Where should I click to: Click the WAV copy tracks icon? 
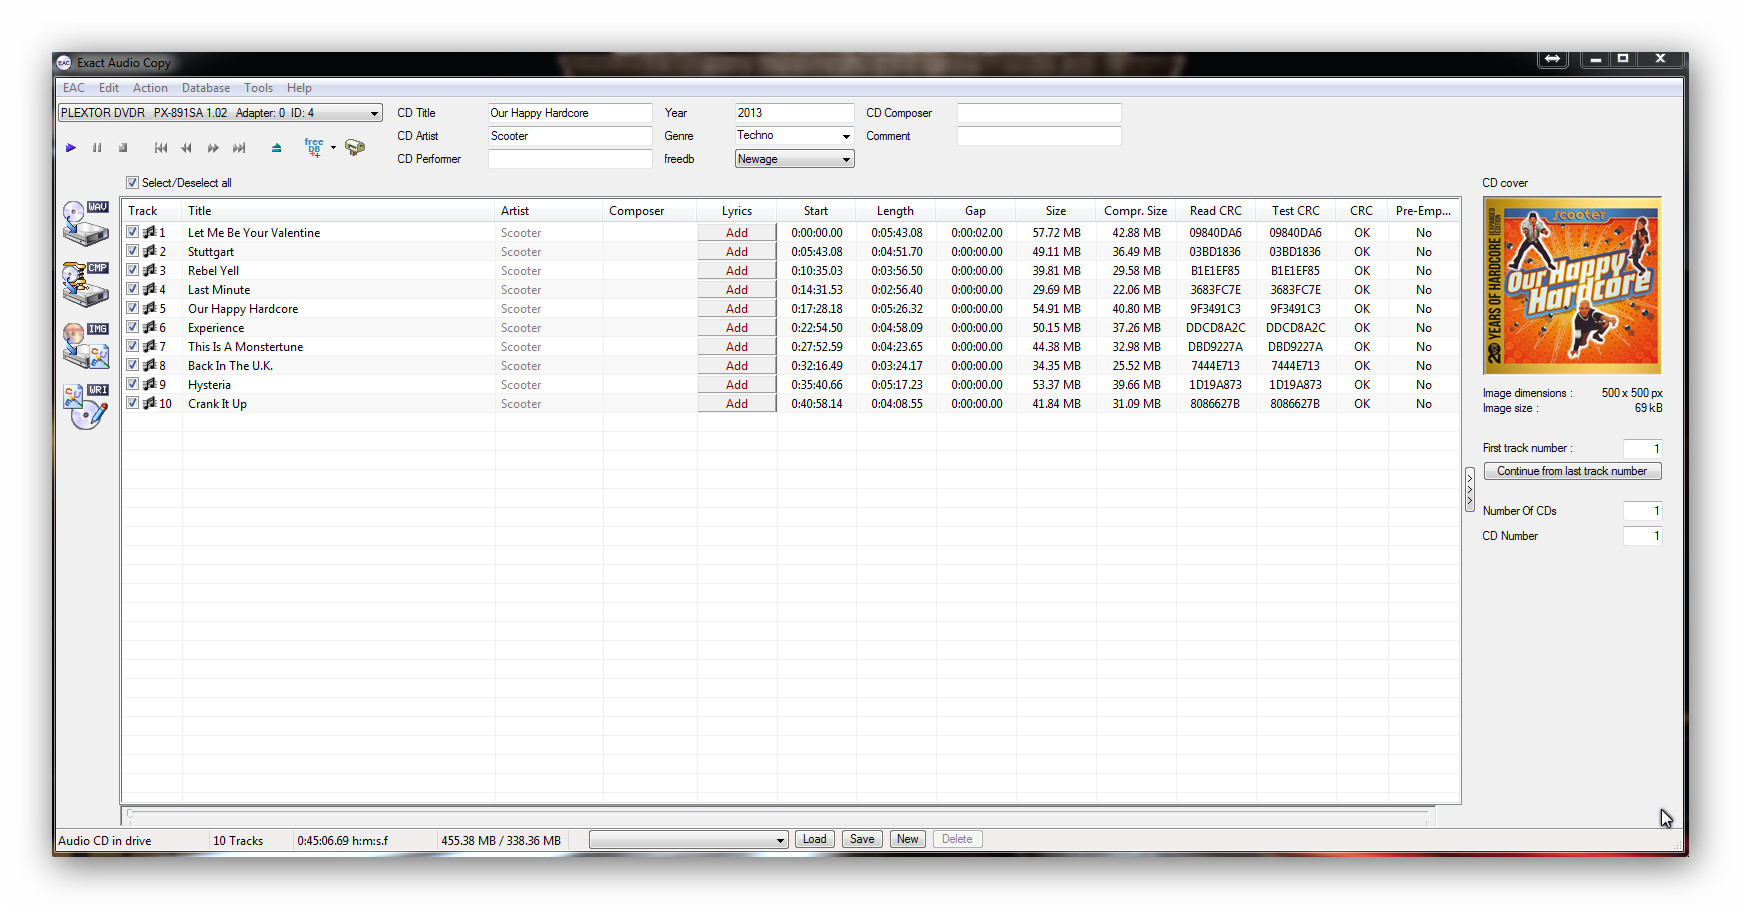(x=85, y=223)
